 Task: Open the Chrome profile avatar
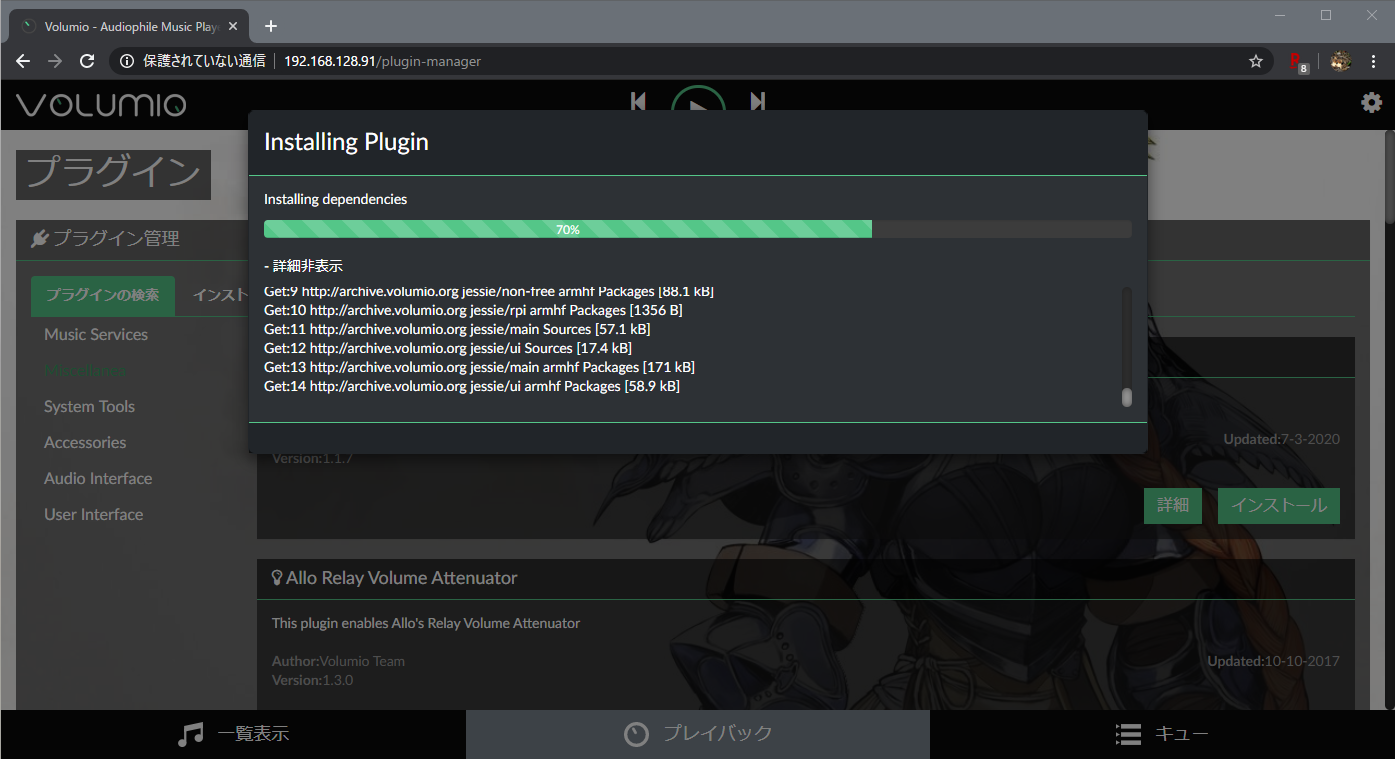(1341, 61)
